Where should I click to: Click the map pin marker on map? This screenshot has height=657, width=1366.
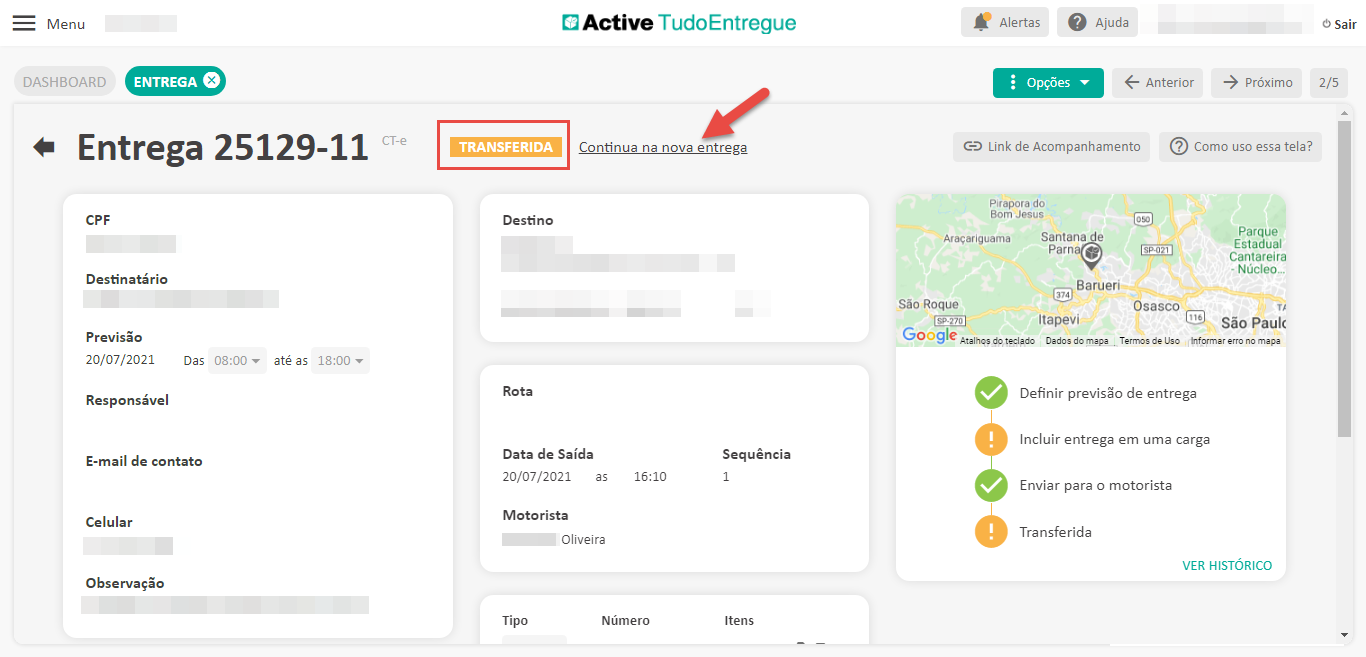[x=1092, y=253]
